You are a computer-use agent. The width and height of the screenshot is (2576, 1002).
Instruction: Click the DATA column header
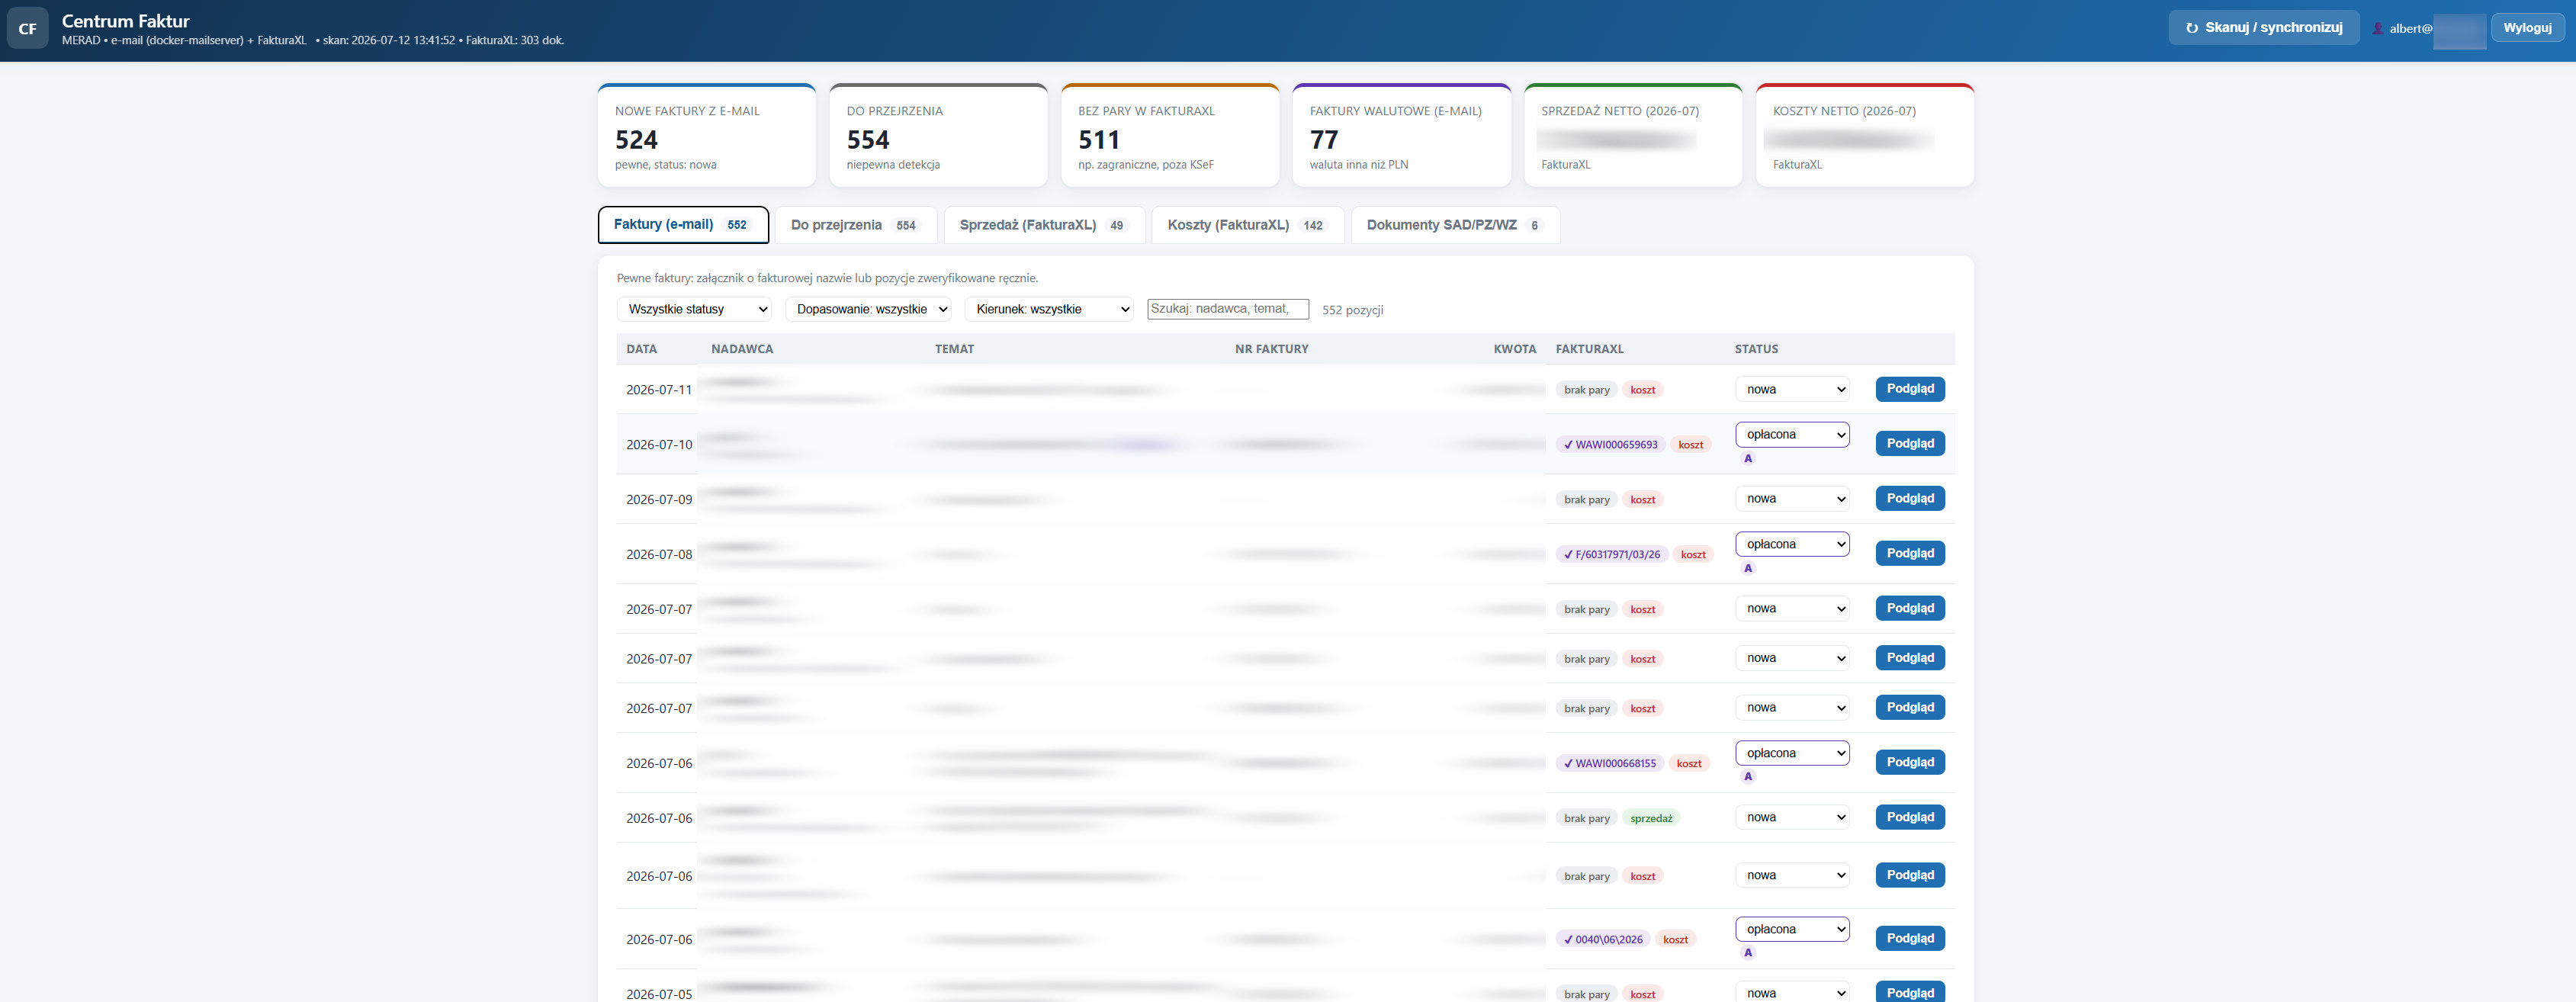pyautogui.click(x=642, y=350)
